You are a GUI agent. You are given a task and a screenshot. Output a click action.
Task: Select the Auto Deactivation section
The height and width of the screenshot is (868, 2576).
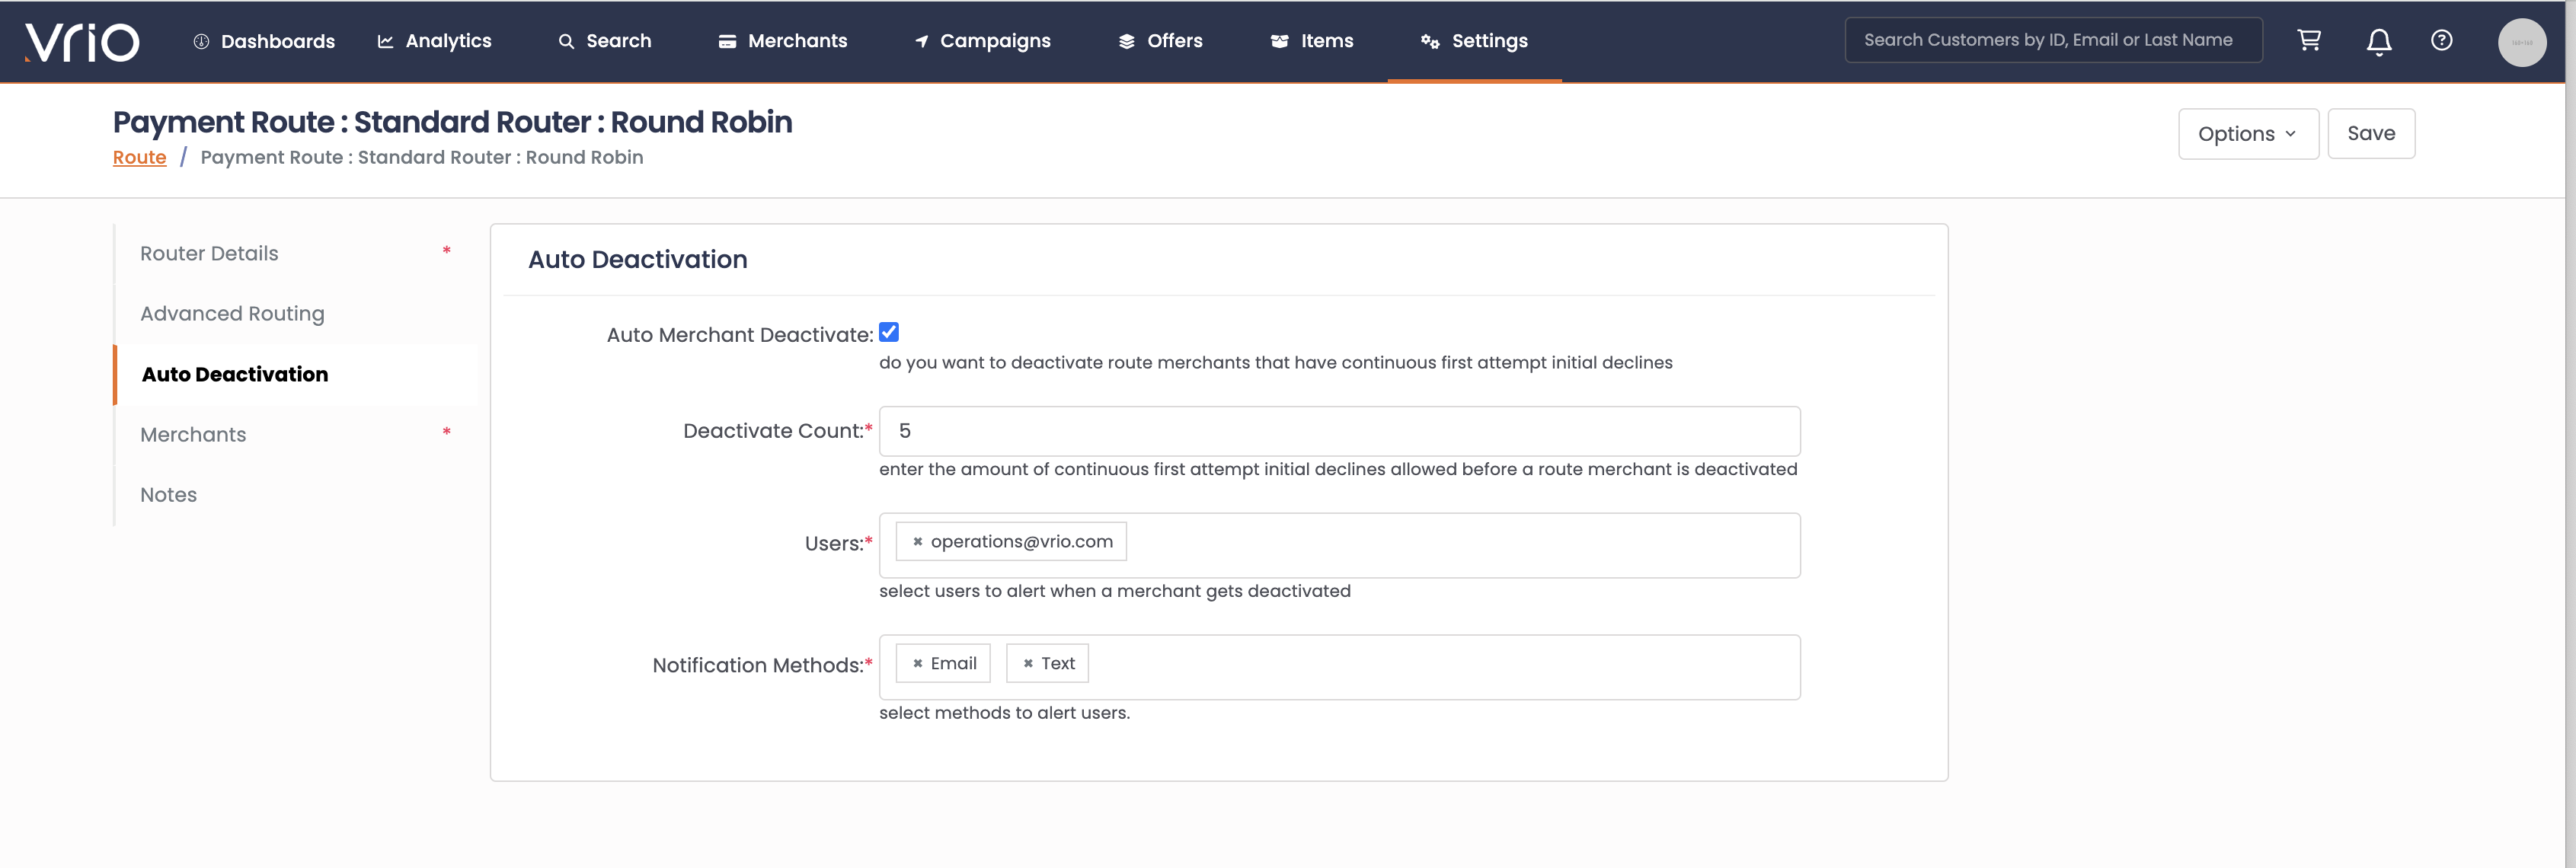[296, 374]
